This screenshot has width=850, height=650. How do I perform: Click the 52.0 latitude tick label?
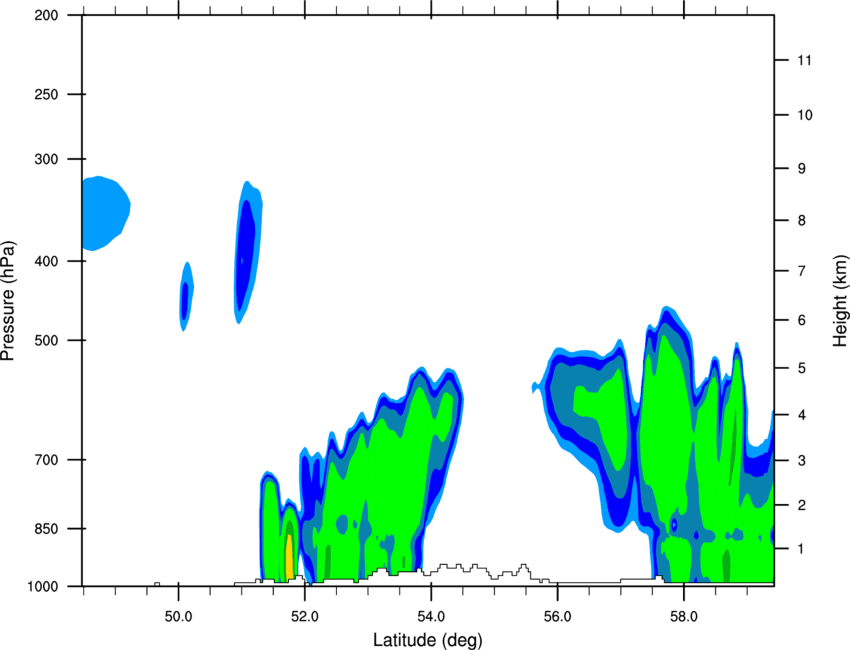[x=305, y=616]
